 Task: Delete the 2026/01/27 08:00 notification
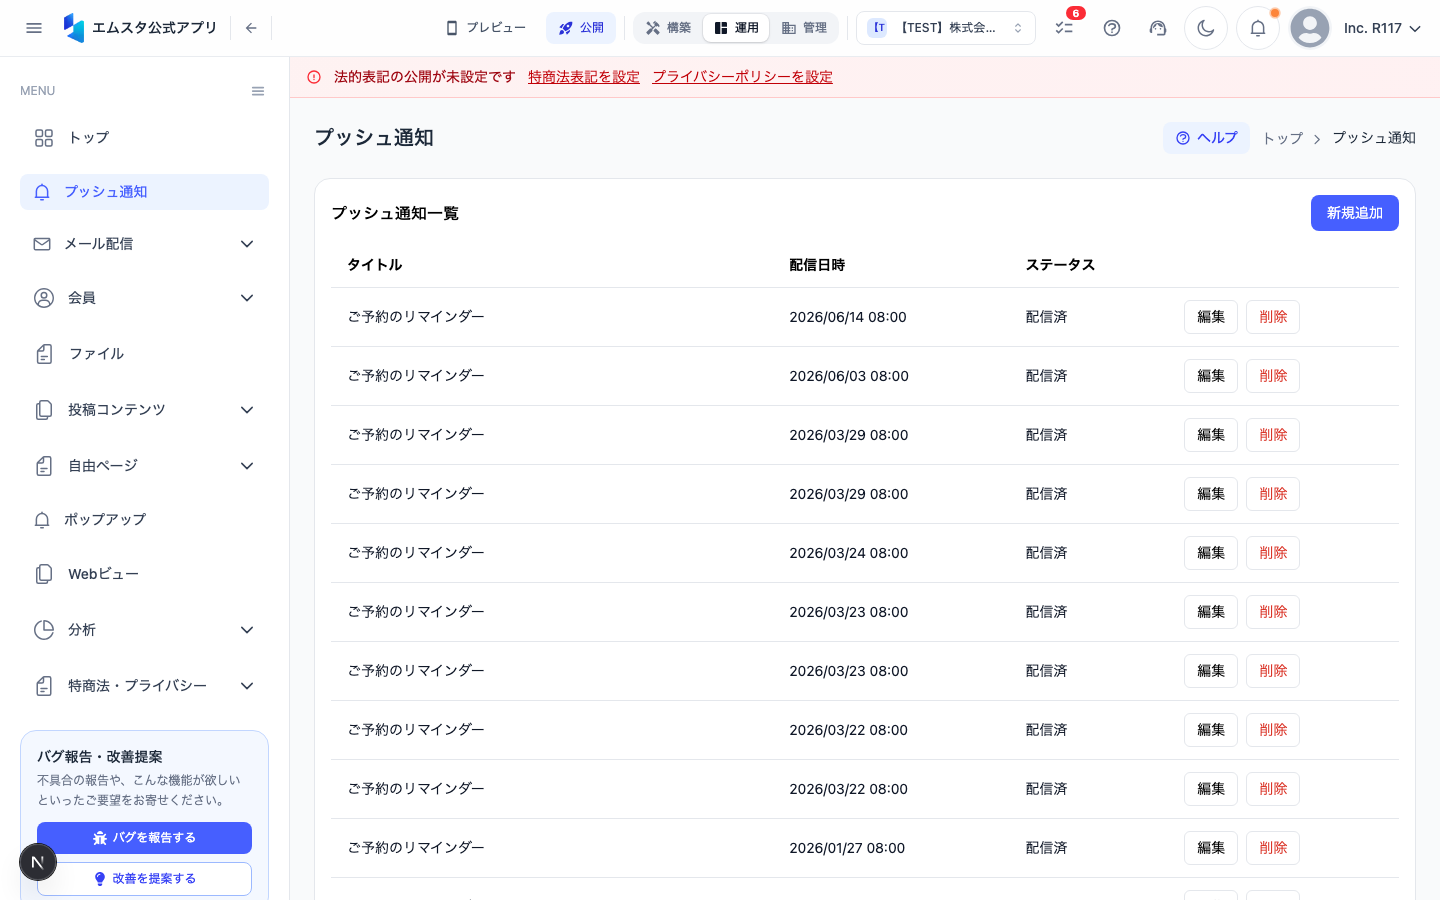coord(1273,848)
